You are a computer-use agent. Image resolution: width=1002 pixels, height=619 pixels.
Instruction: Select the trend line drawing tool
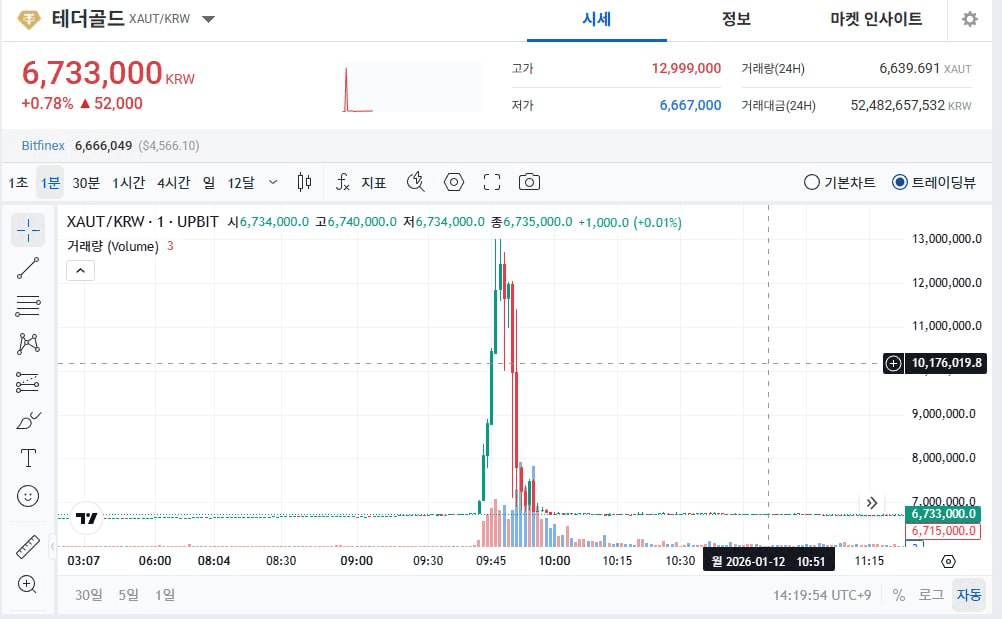[x=28, y=267]
